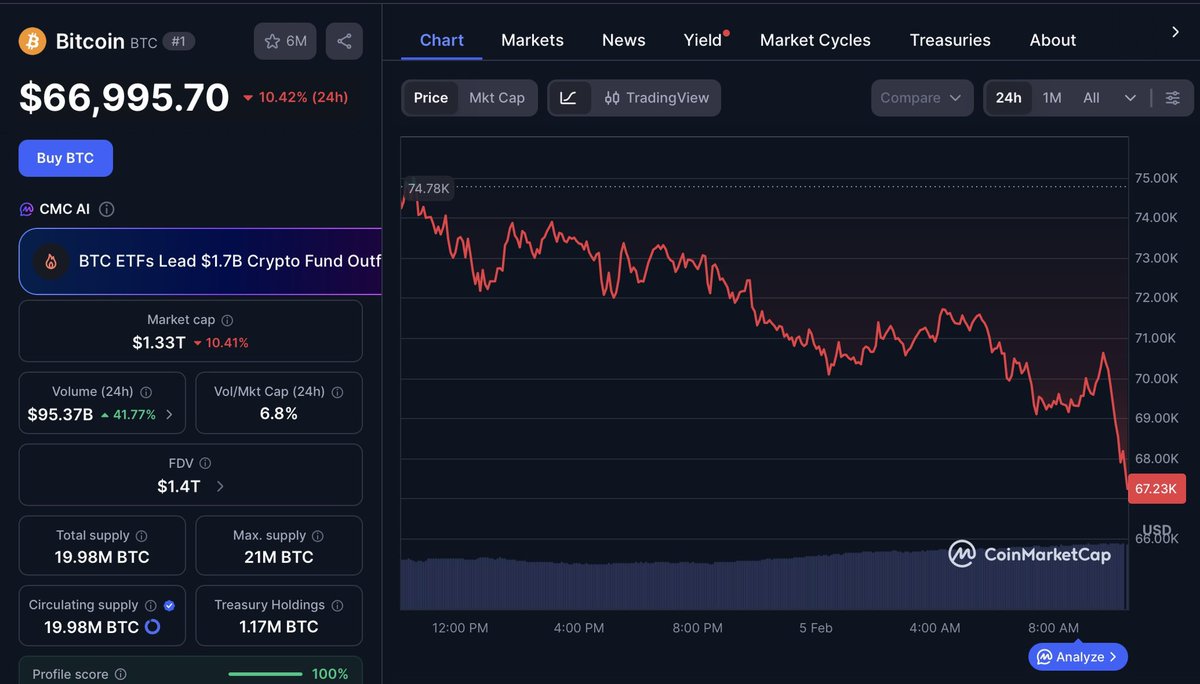Image resolution: width=1200 pixels, height=684 pixels.
Task: Open BTC ETFs Lead $1.7B news banner
Action: coord(201,262)
